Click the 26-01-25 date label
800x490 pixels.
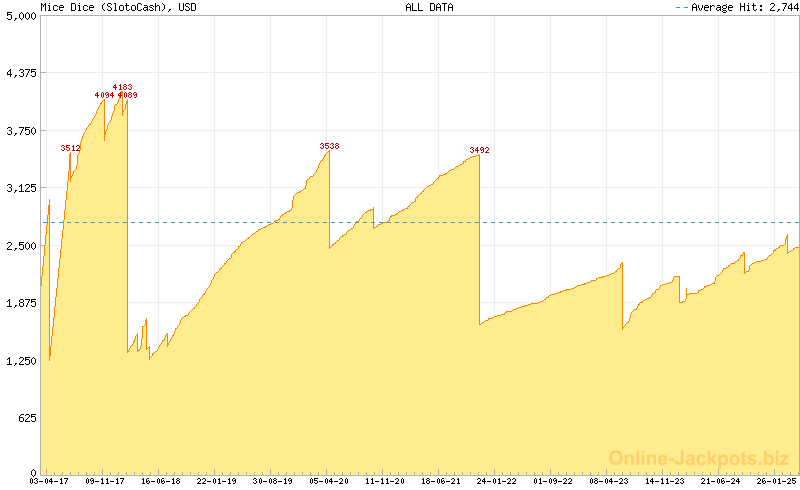point(776,481)
